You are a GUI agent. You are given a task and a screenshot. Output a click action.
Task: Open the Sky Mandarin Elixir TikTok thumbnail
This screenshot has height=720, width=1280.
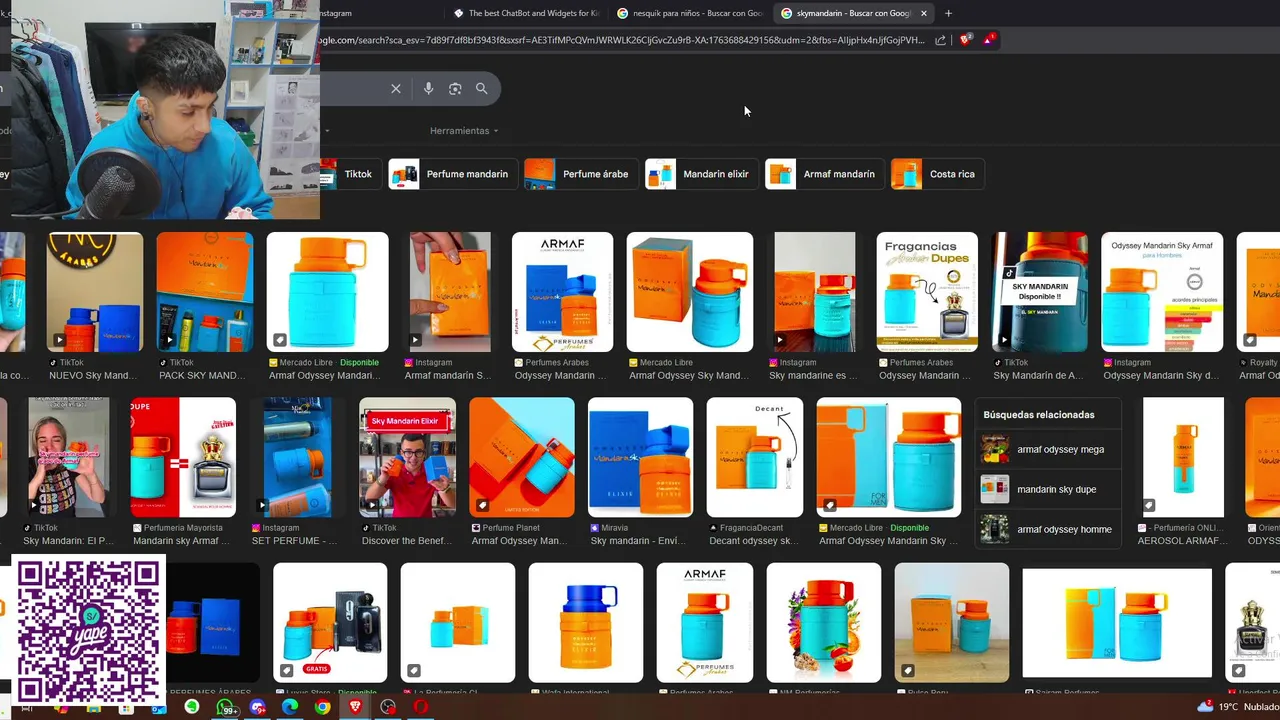[407, 457]
